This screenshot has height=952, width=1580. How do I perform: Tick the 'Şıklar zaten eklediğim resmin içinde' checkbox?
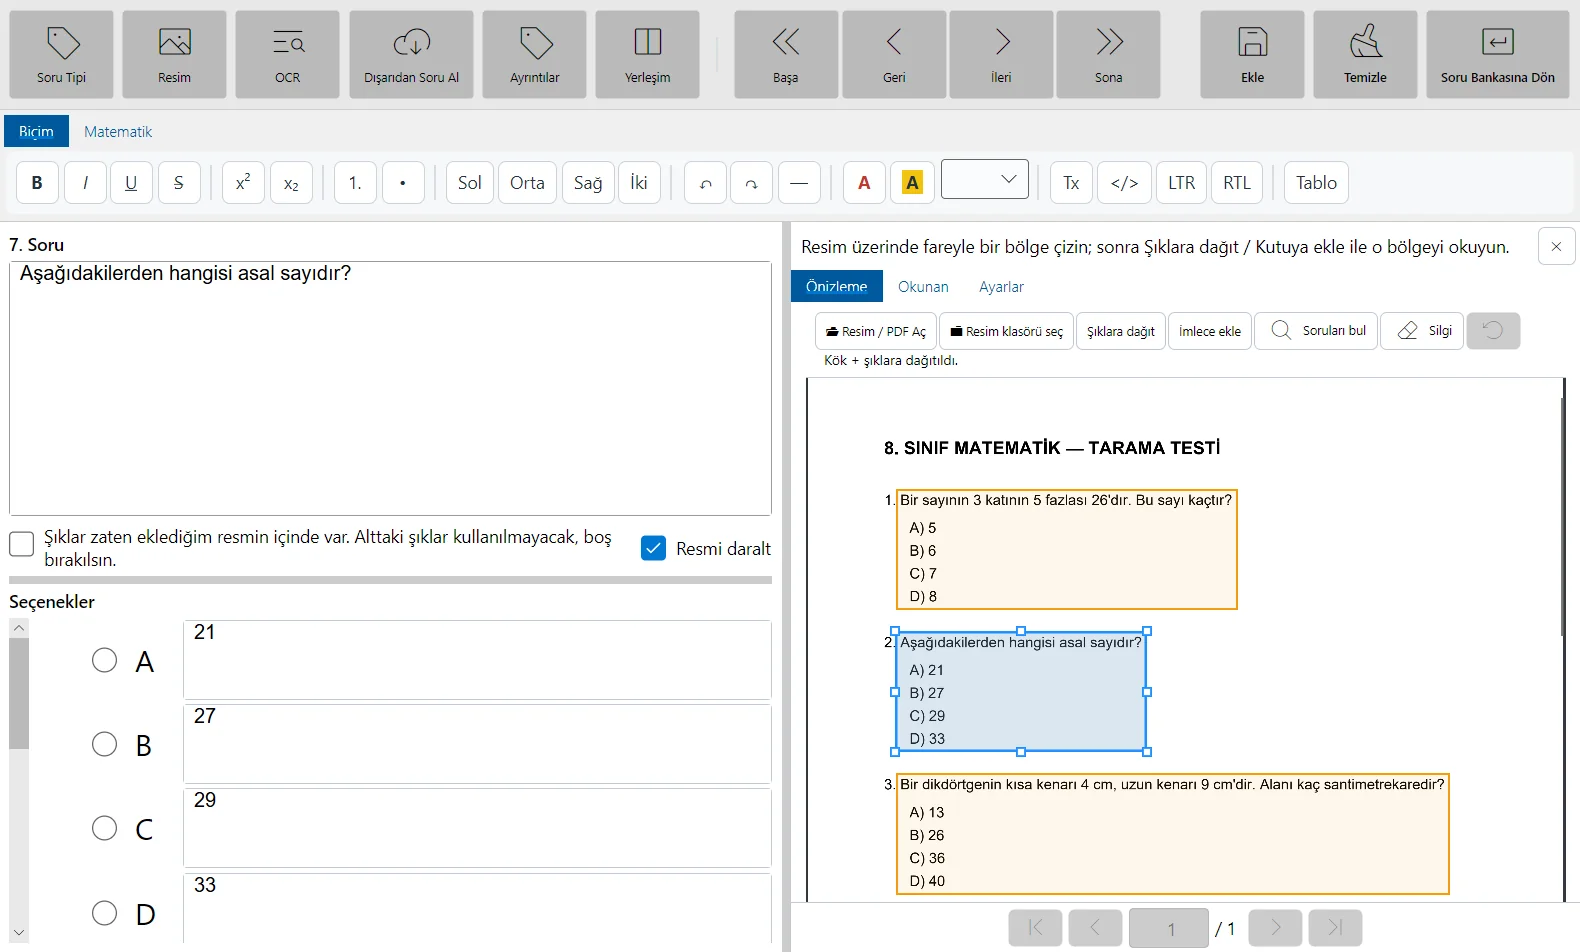(x=21, y=544)
